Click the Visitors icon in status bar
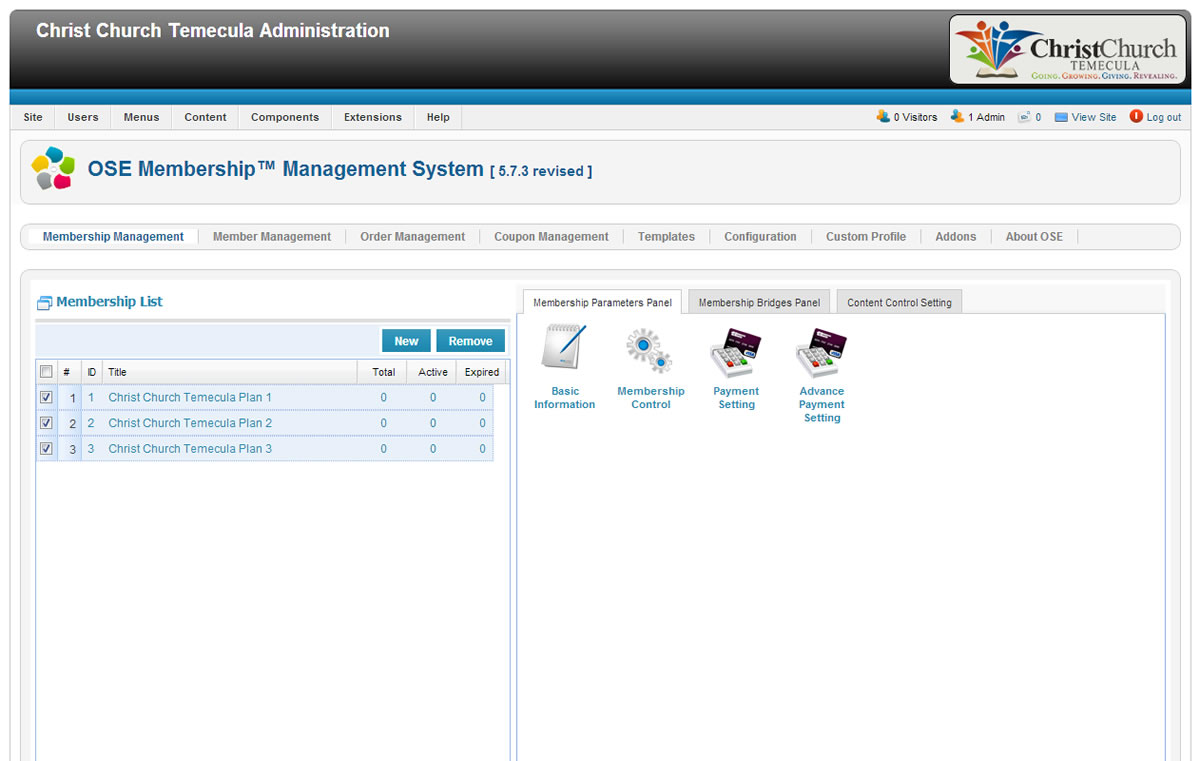The width and height of the screenshot is (1200, 761). click(x=883, y=117)
